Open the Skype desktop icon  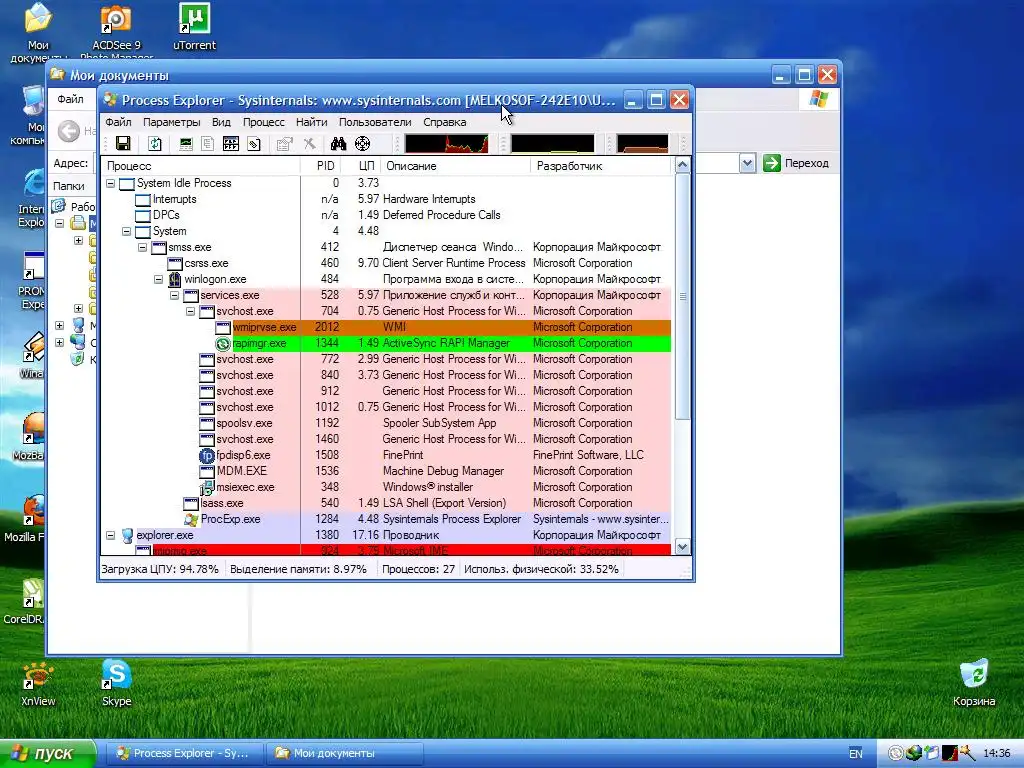point(116,683)
